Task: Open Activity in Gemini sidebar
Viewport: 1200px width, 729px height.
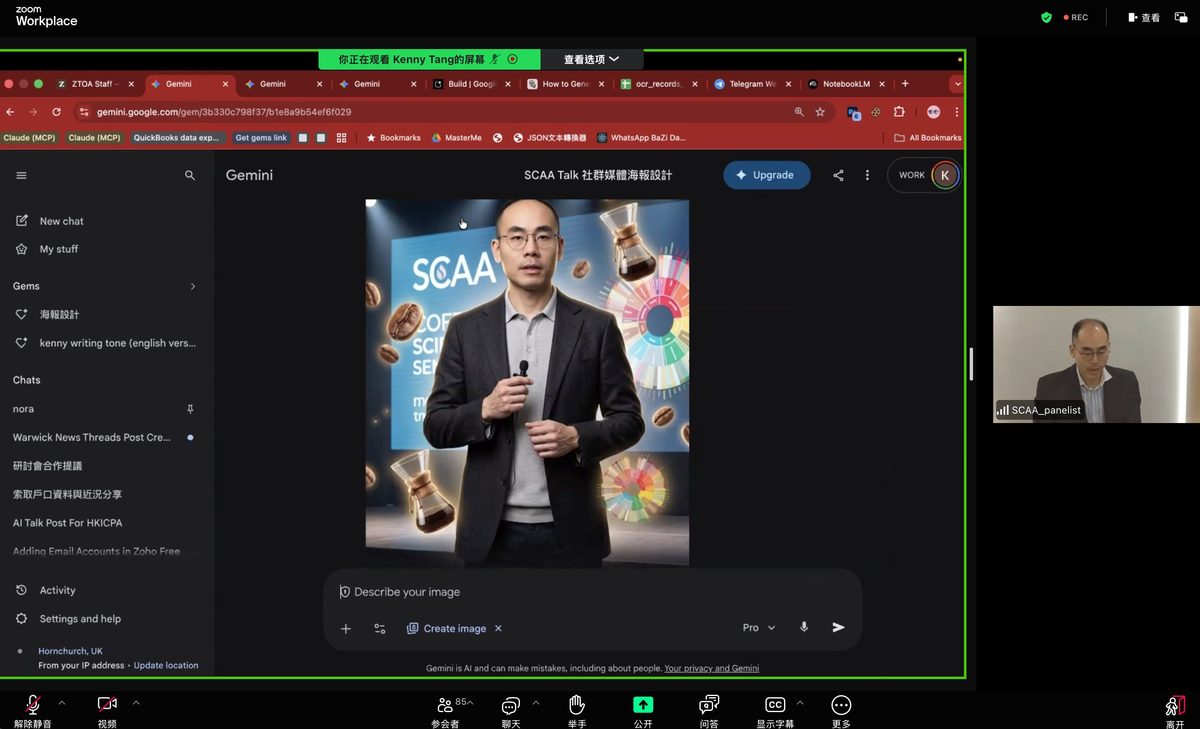Action: coord(46,590)
